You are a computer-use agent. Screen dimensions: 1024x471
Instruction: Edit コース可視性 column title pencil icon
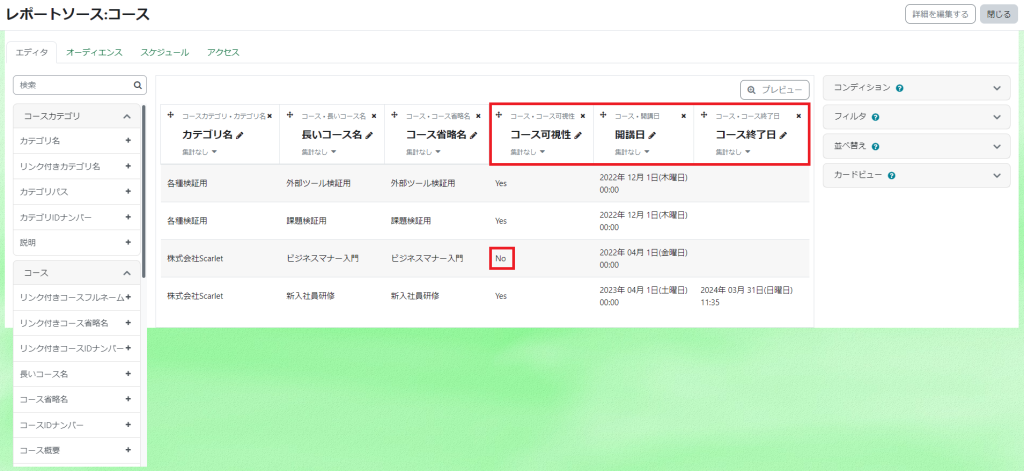pos(577,135)
